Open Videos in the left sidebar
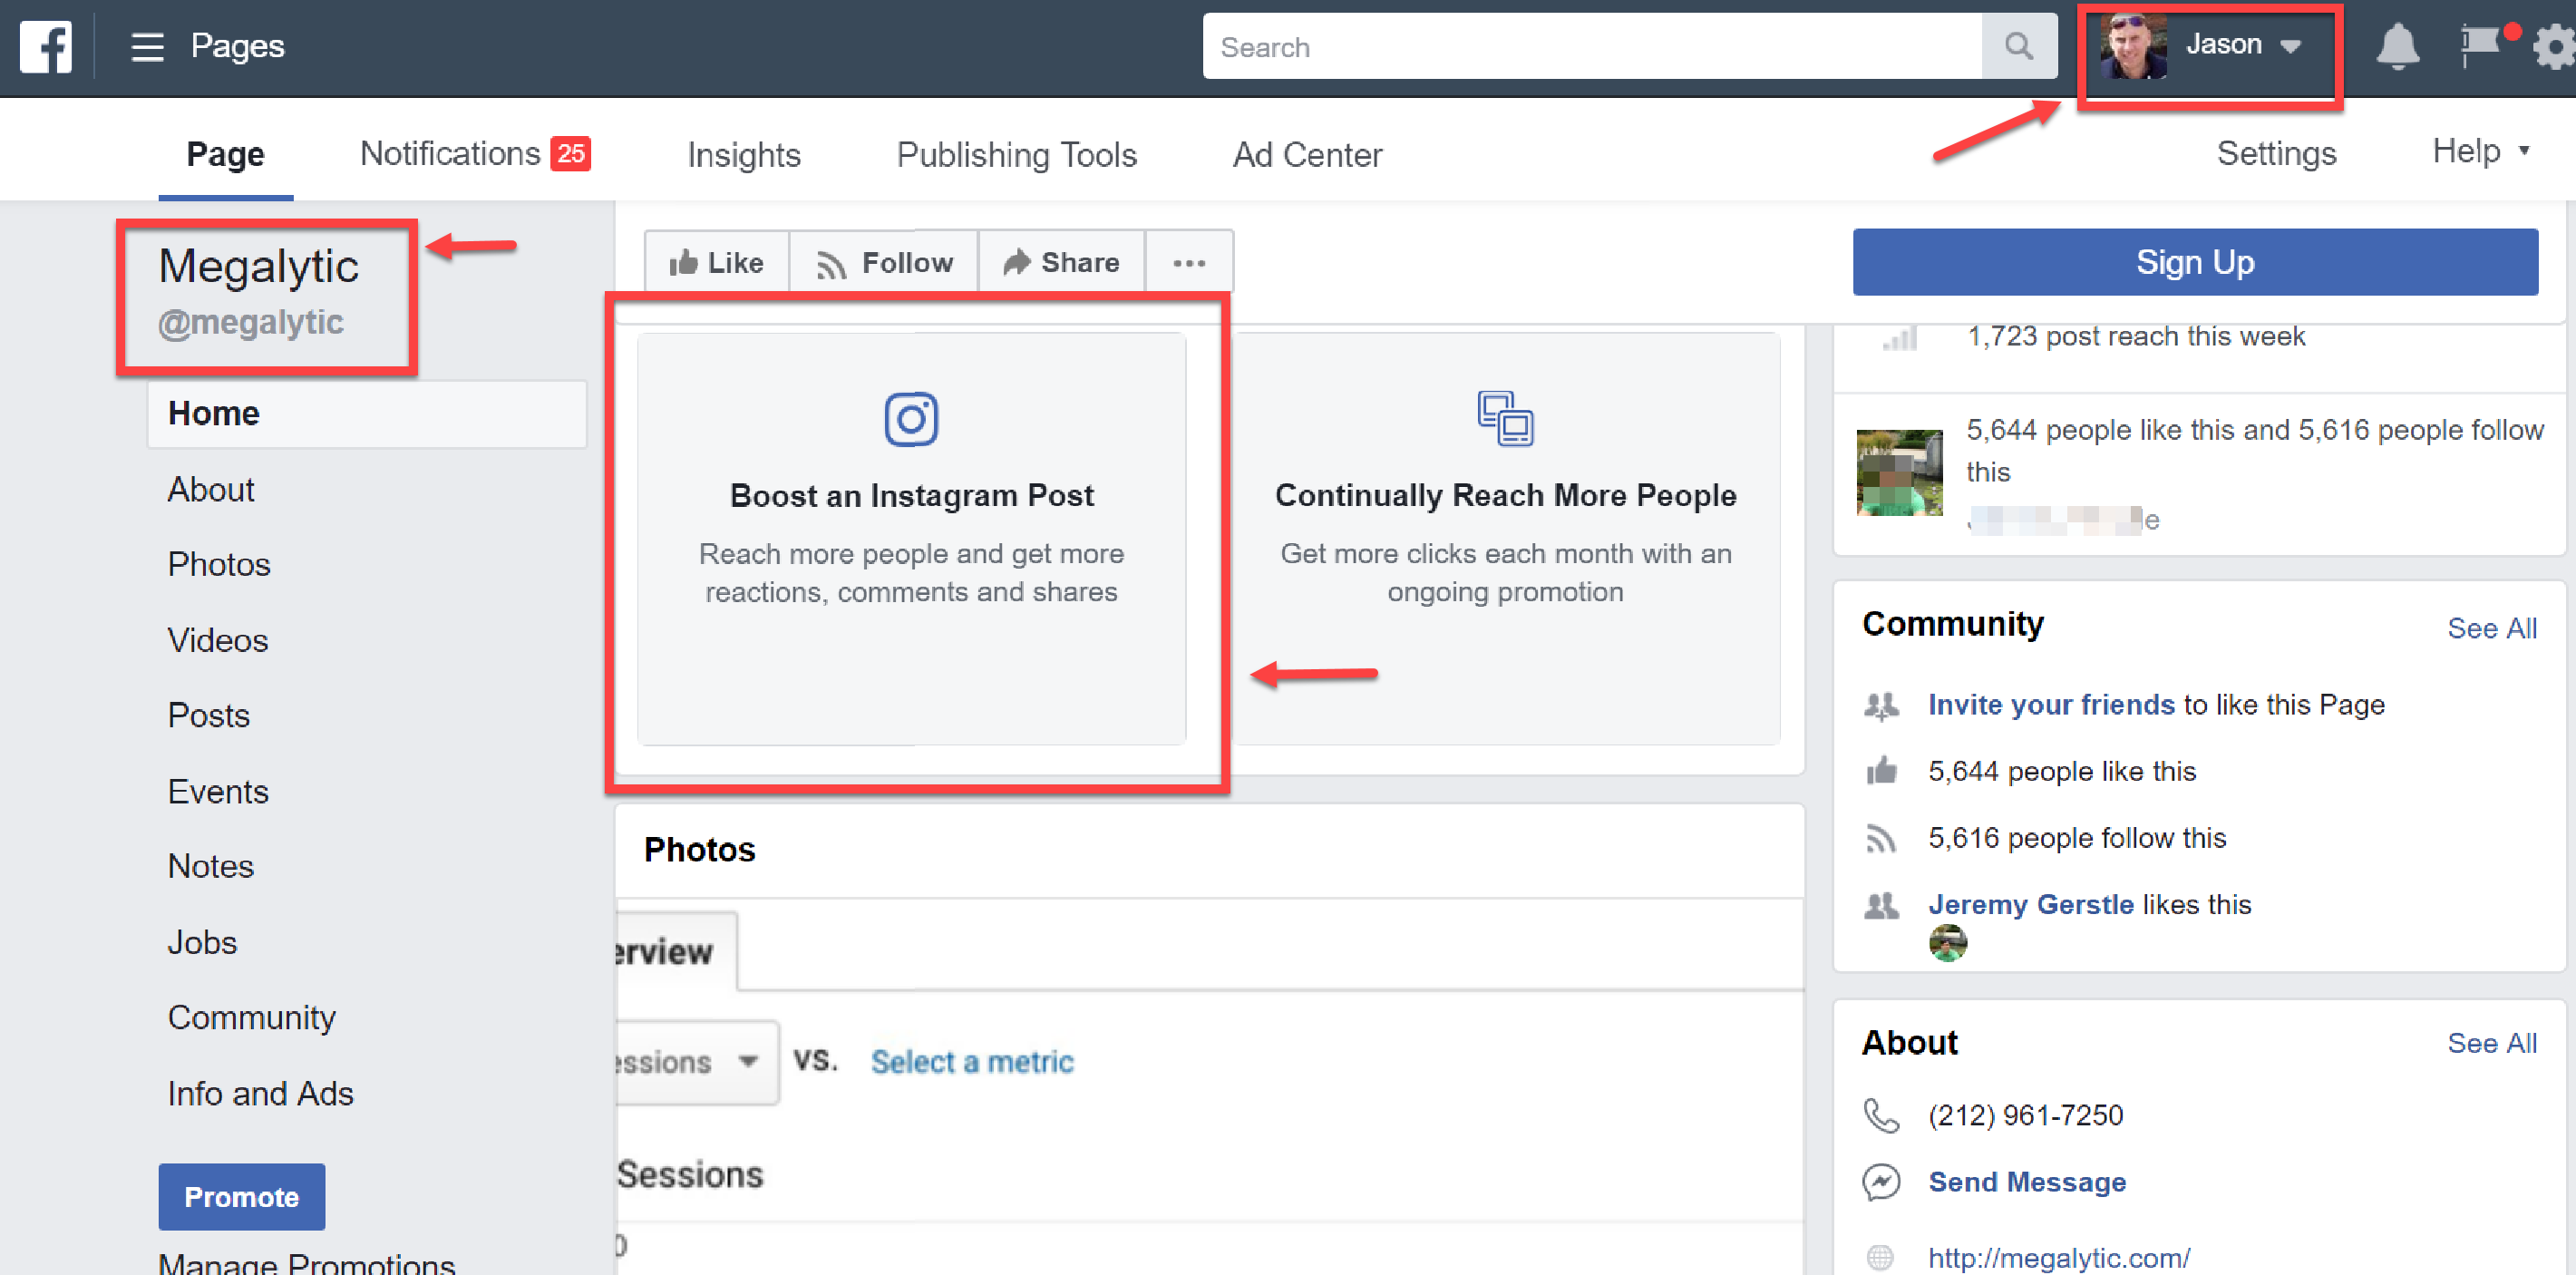This screenshot has width=2576, height=1275. pyautogui.click(x=218, y=640)
